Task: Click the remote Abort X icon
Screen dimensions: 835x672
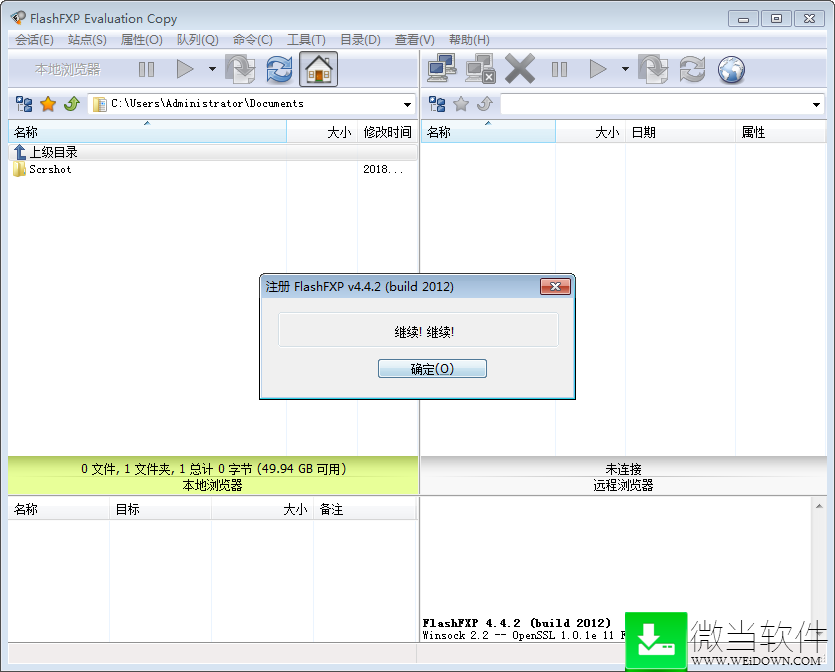Action: 520,69
